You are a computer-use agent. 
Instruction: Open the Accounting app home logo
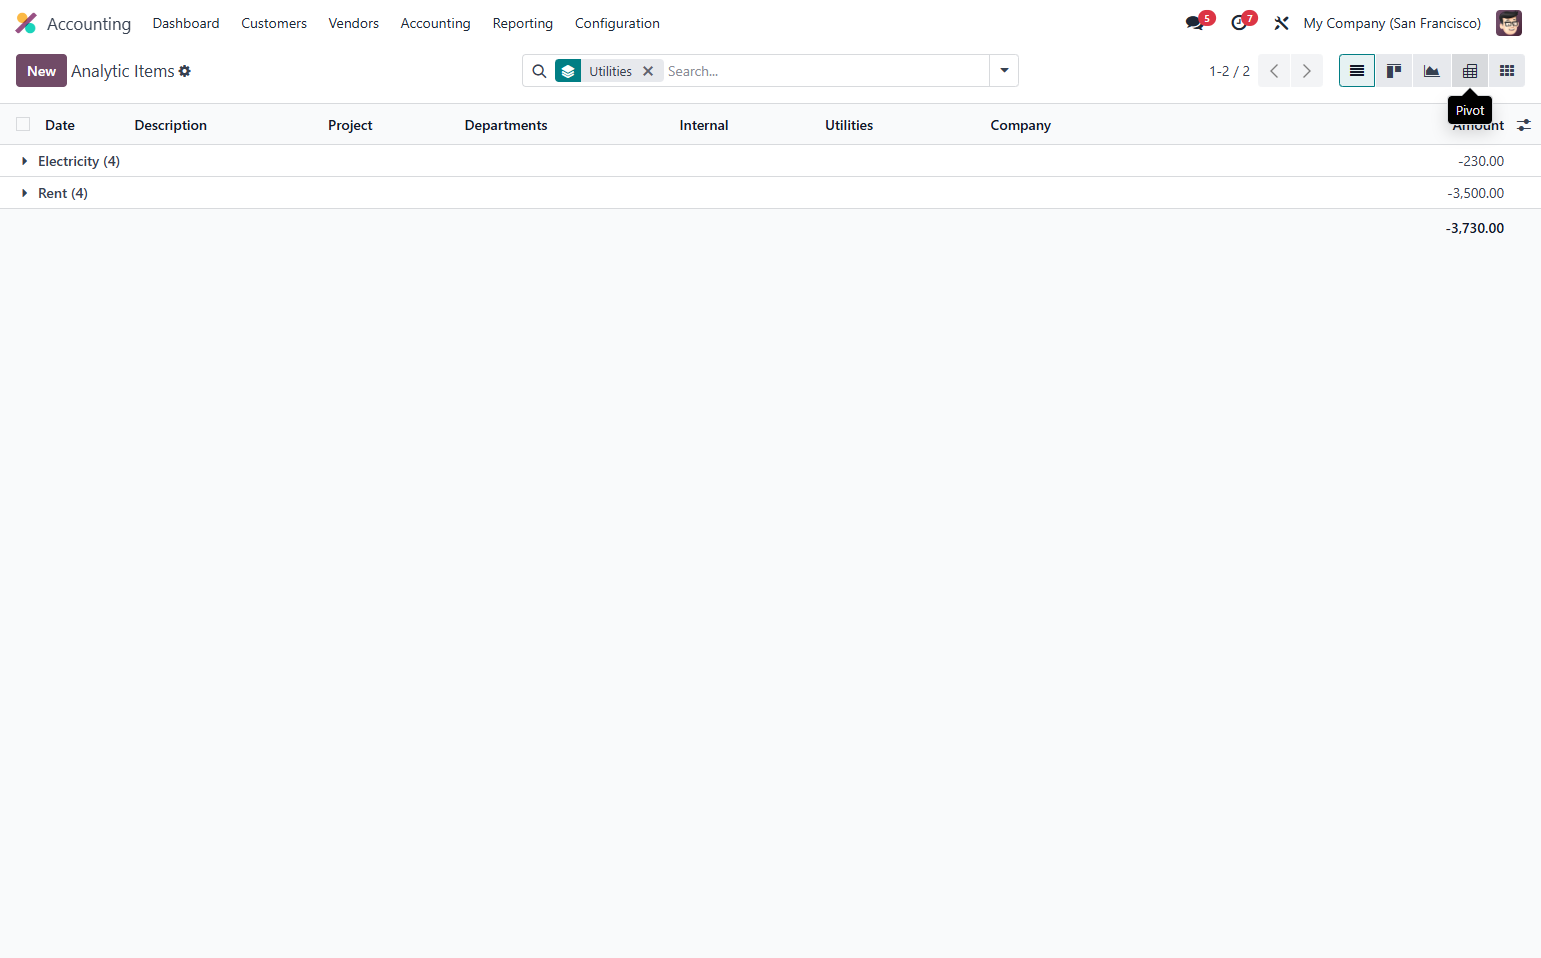coord(26,23)
